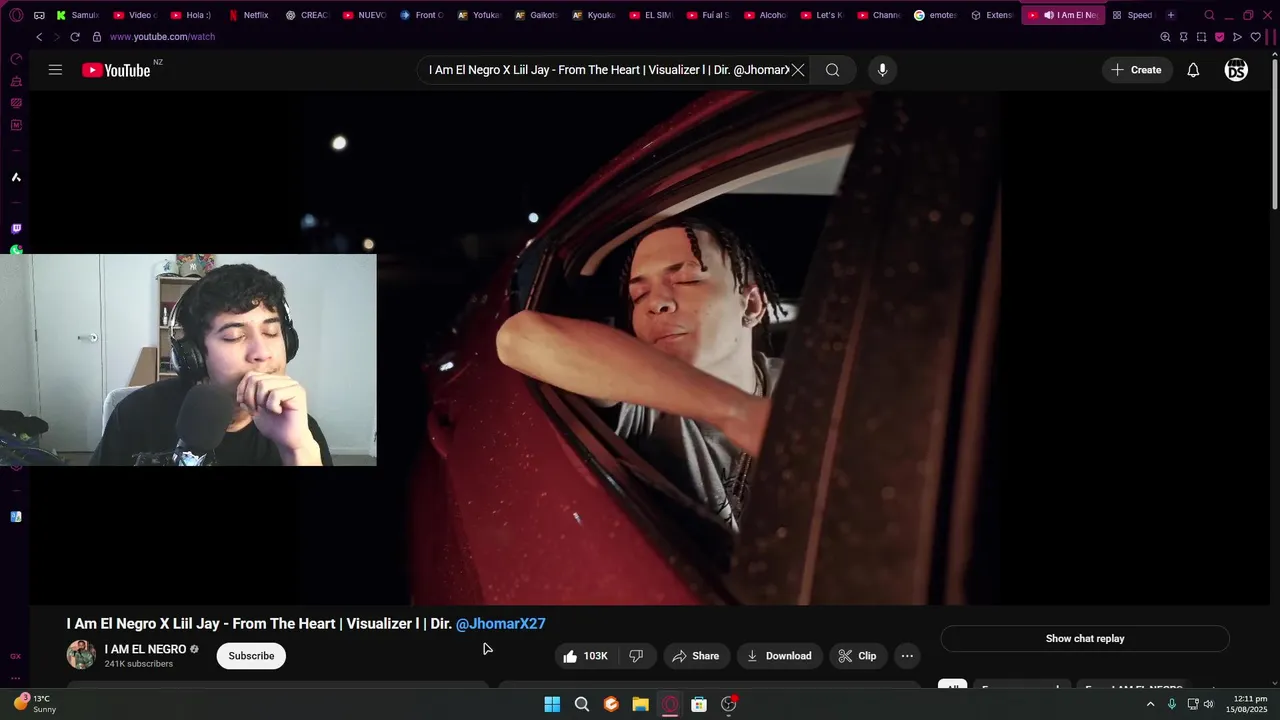Open the Windows Start menu

pos(552,704)
